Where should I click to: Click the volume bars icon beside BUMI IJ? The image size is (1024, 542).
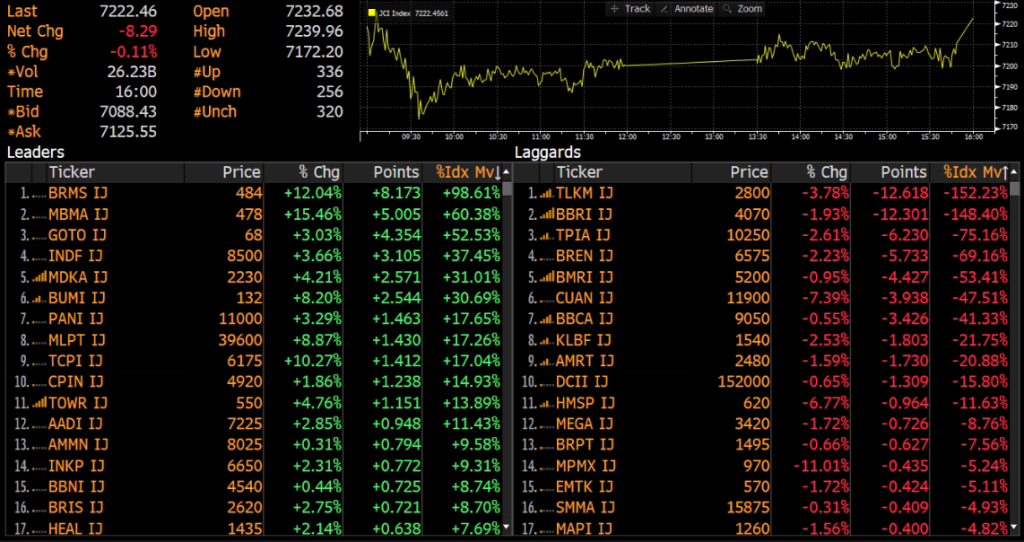[39, 298]
